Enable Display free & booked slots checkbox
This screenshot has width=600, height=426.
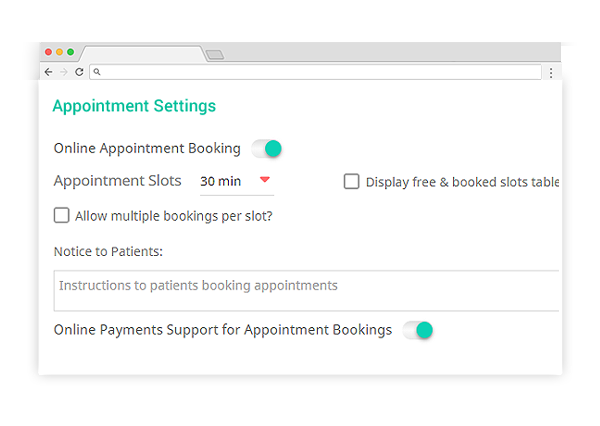click(352, 182)
